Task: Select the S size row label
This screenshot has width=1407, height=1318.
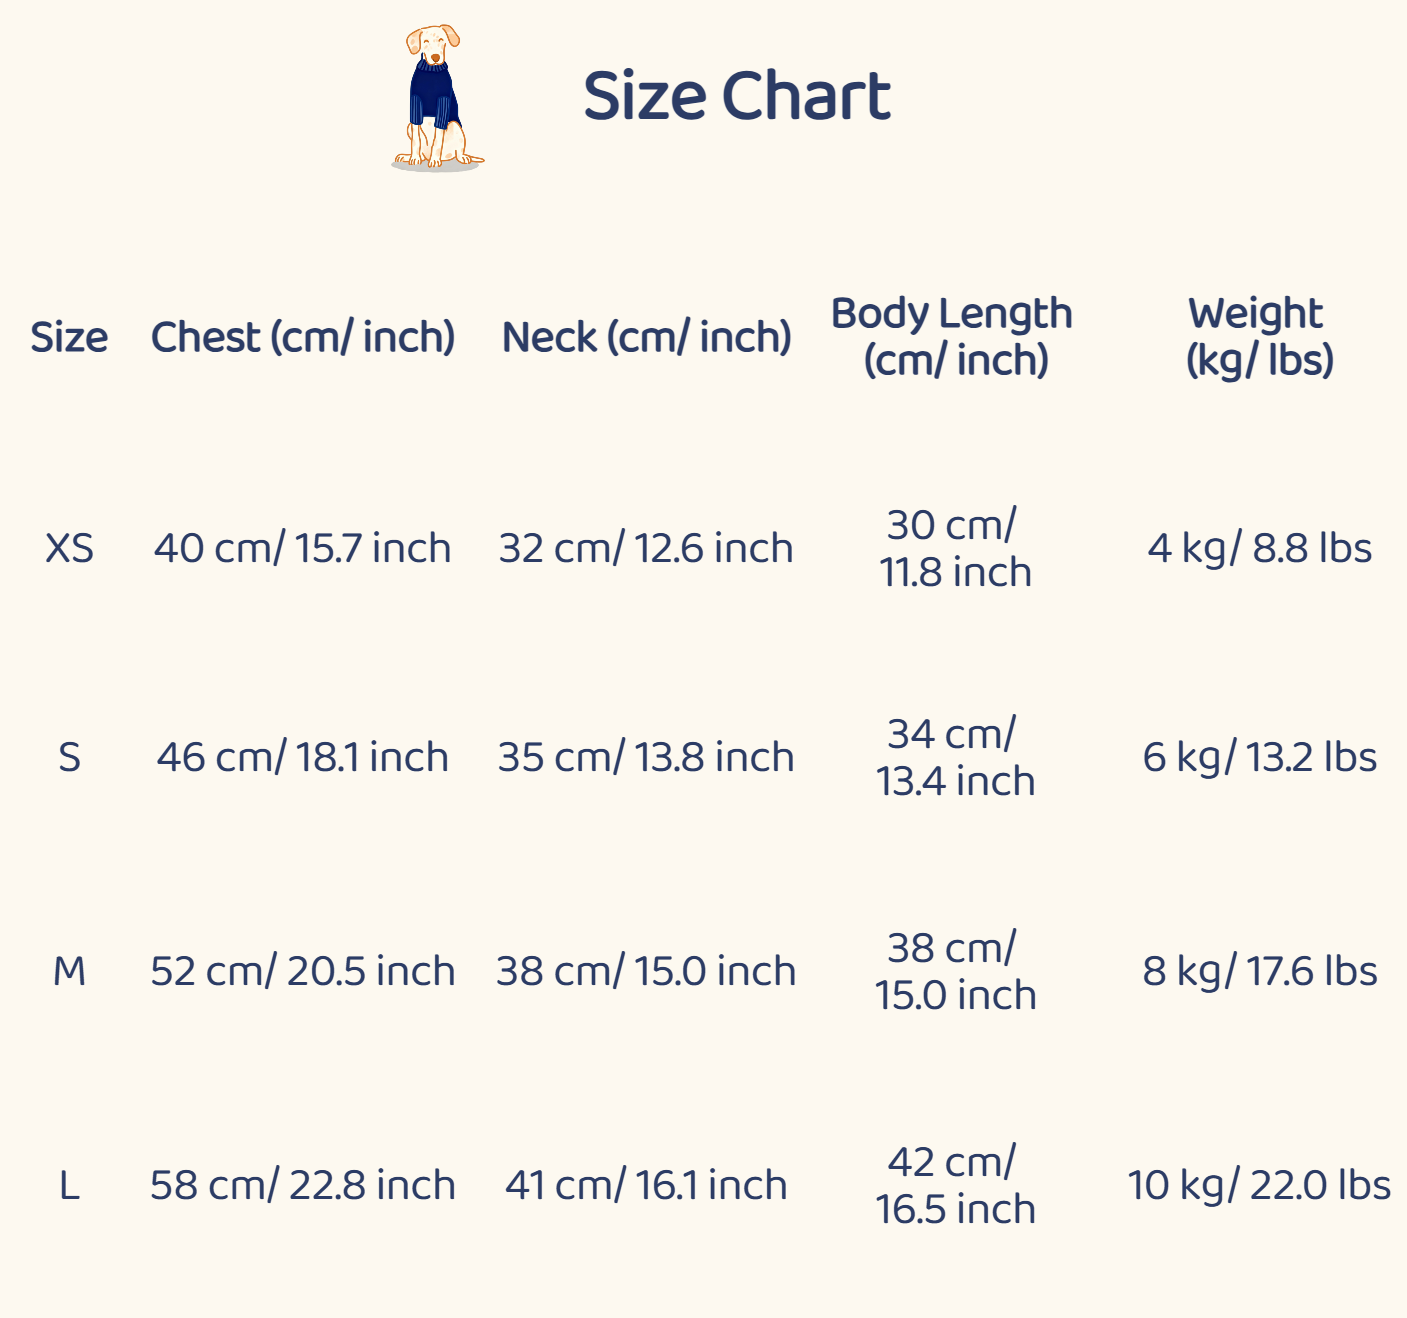Action: point(69,757)
